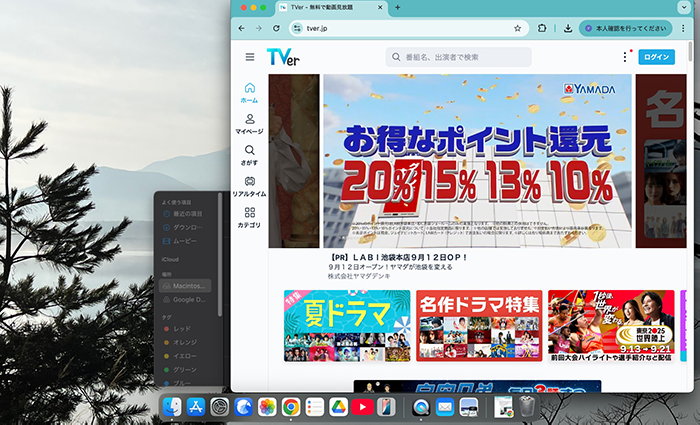700x425 pixels.
Task: Go forward in Chrome
Action: pyautogui.click(x=259, y=29)
